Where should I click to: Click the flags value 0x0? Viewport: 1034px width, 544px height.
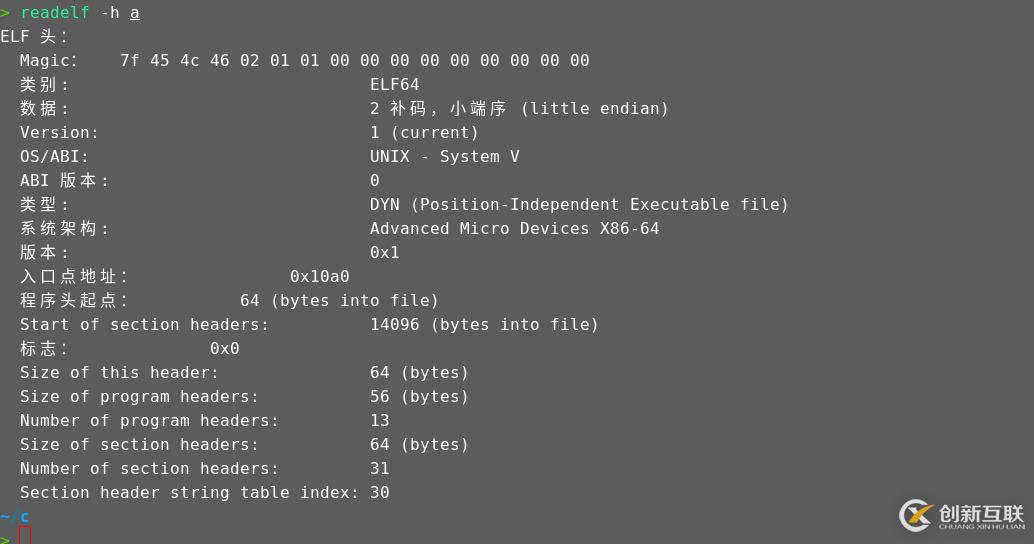coord(225,349)
